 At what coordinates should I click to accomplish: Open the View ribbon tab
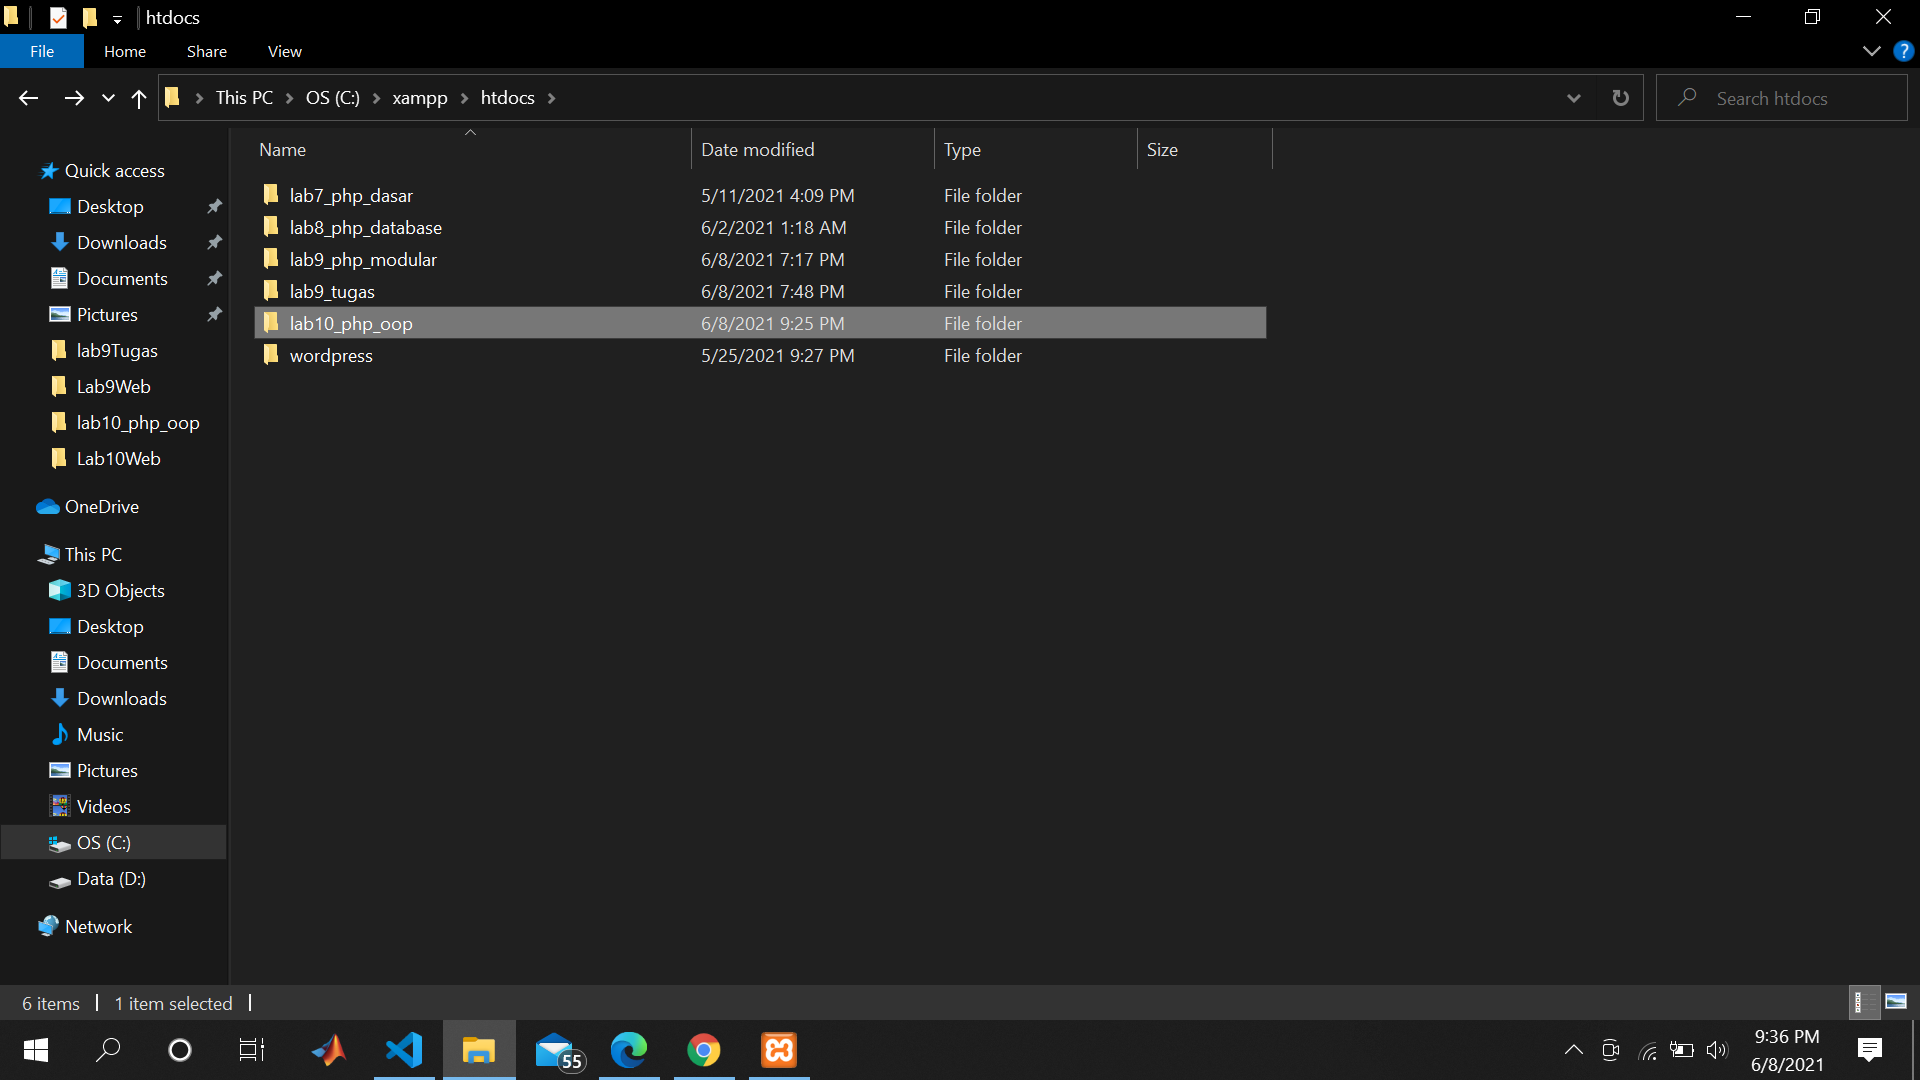tap(284, 51)
